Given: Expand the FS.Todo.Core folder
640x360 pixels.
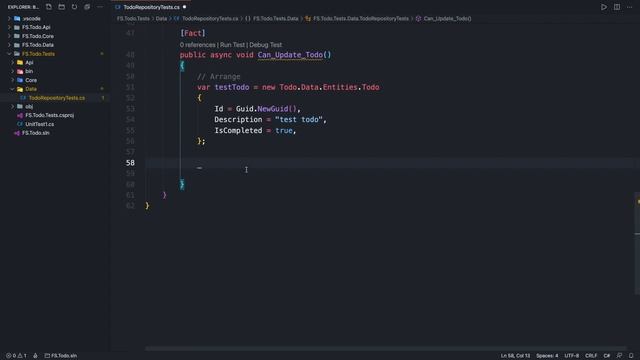Looking at the screenshot, I should 9,36.
